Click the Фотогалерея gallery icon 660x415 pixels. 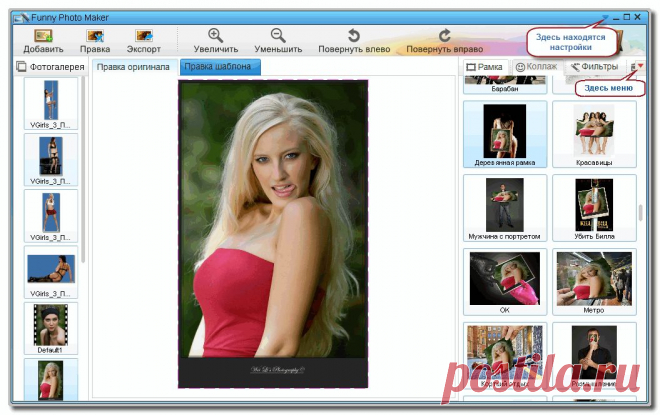[21, 67]
